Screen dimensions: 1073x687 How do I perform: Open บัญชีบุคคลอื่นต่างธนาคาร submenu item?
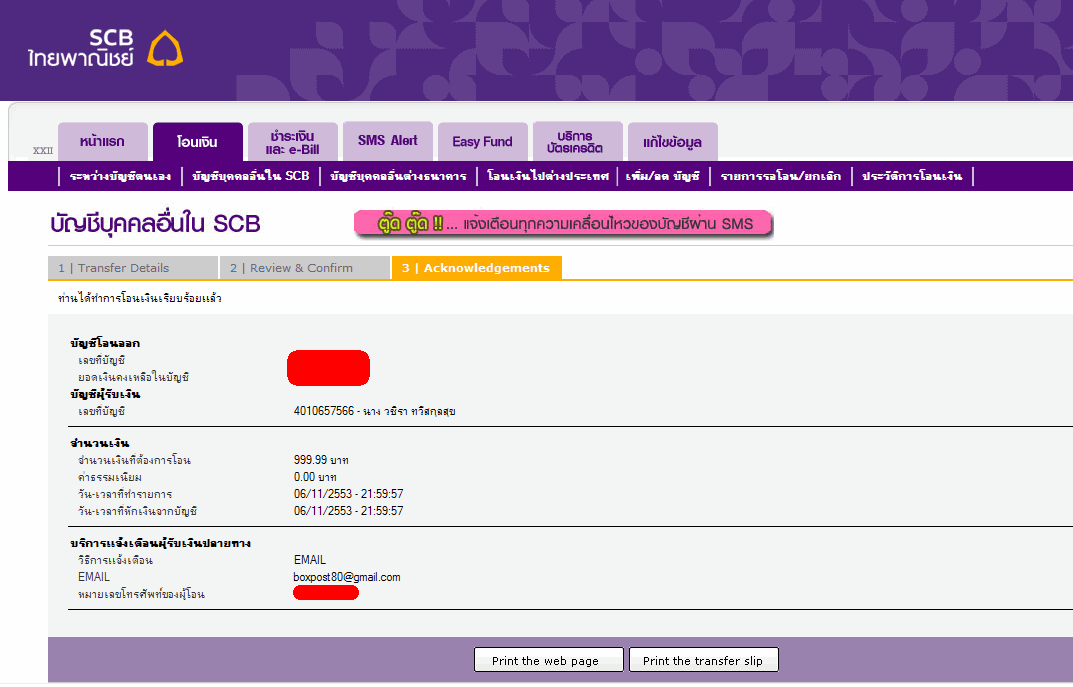click(x=398, y=177)
